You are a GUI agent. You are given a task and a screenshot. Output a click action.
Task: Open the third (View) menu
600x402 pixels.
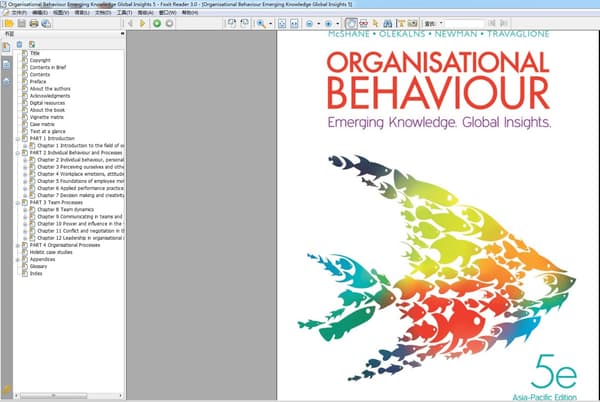point(60,13)
